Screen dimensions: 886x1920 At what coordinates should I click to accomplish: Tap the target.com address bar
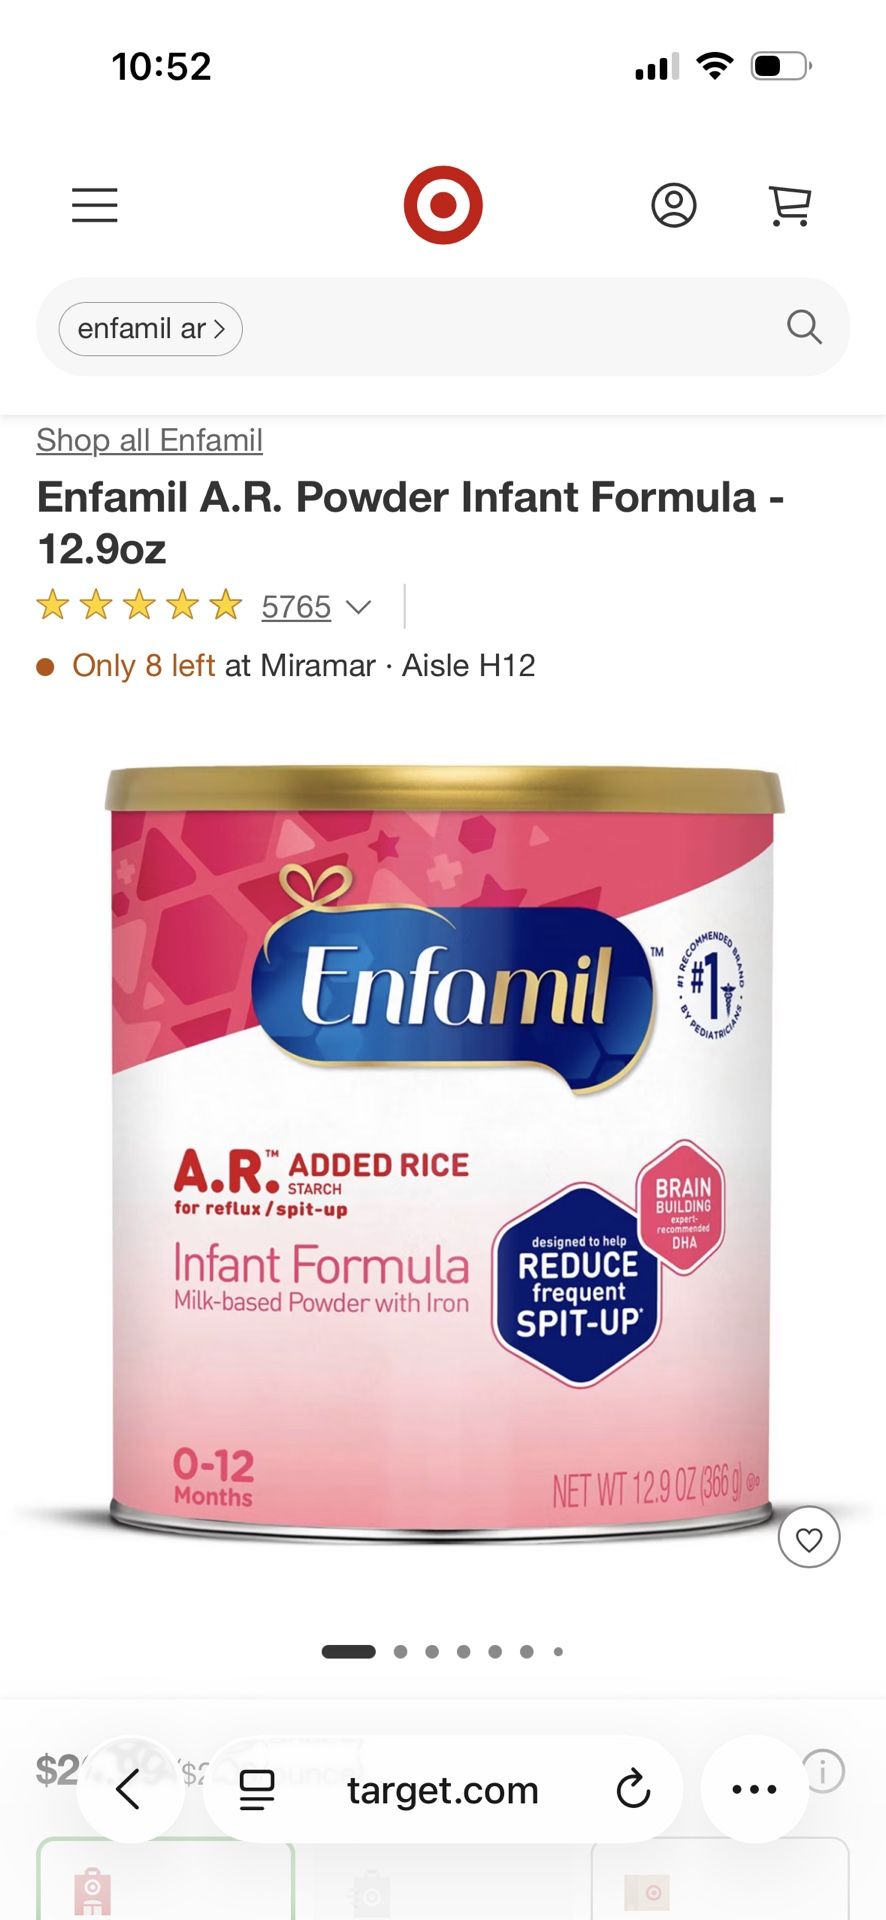pyautogui.click(x=443, y=1789)
